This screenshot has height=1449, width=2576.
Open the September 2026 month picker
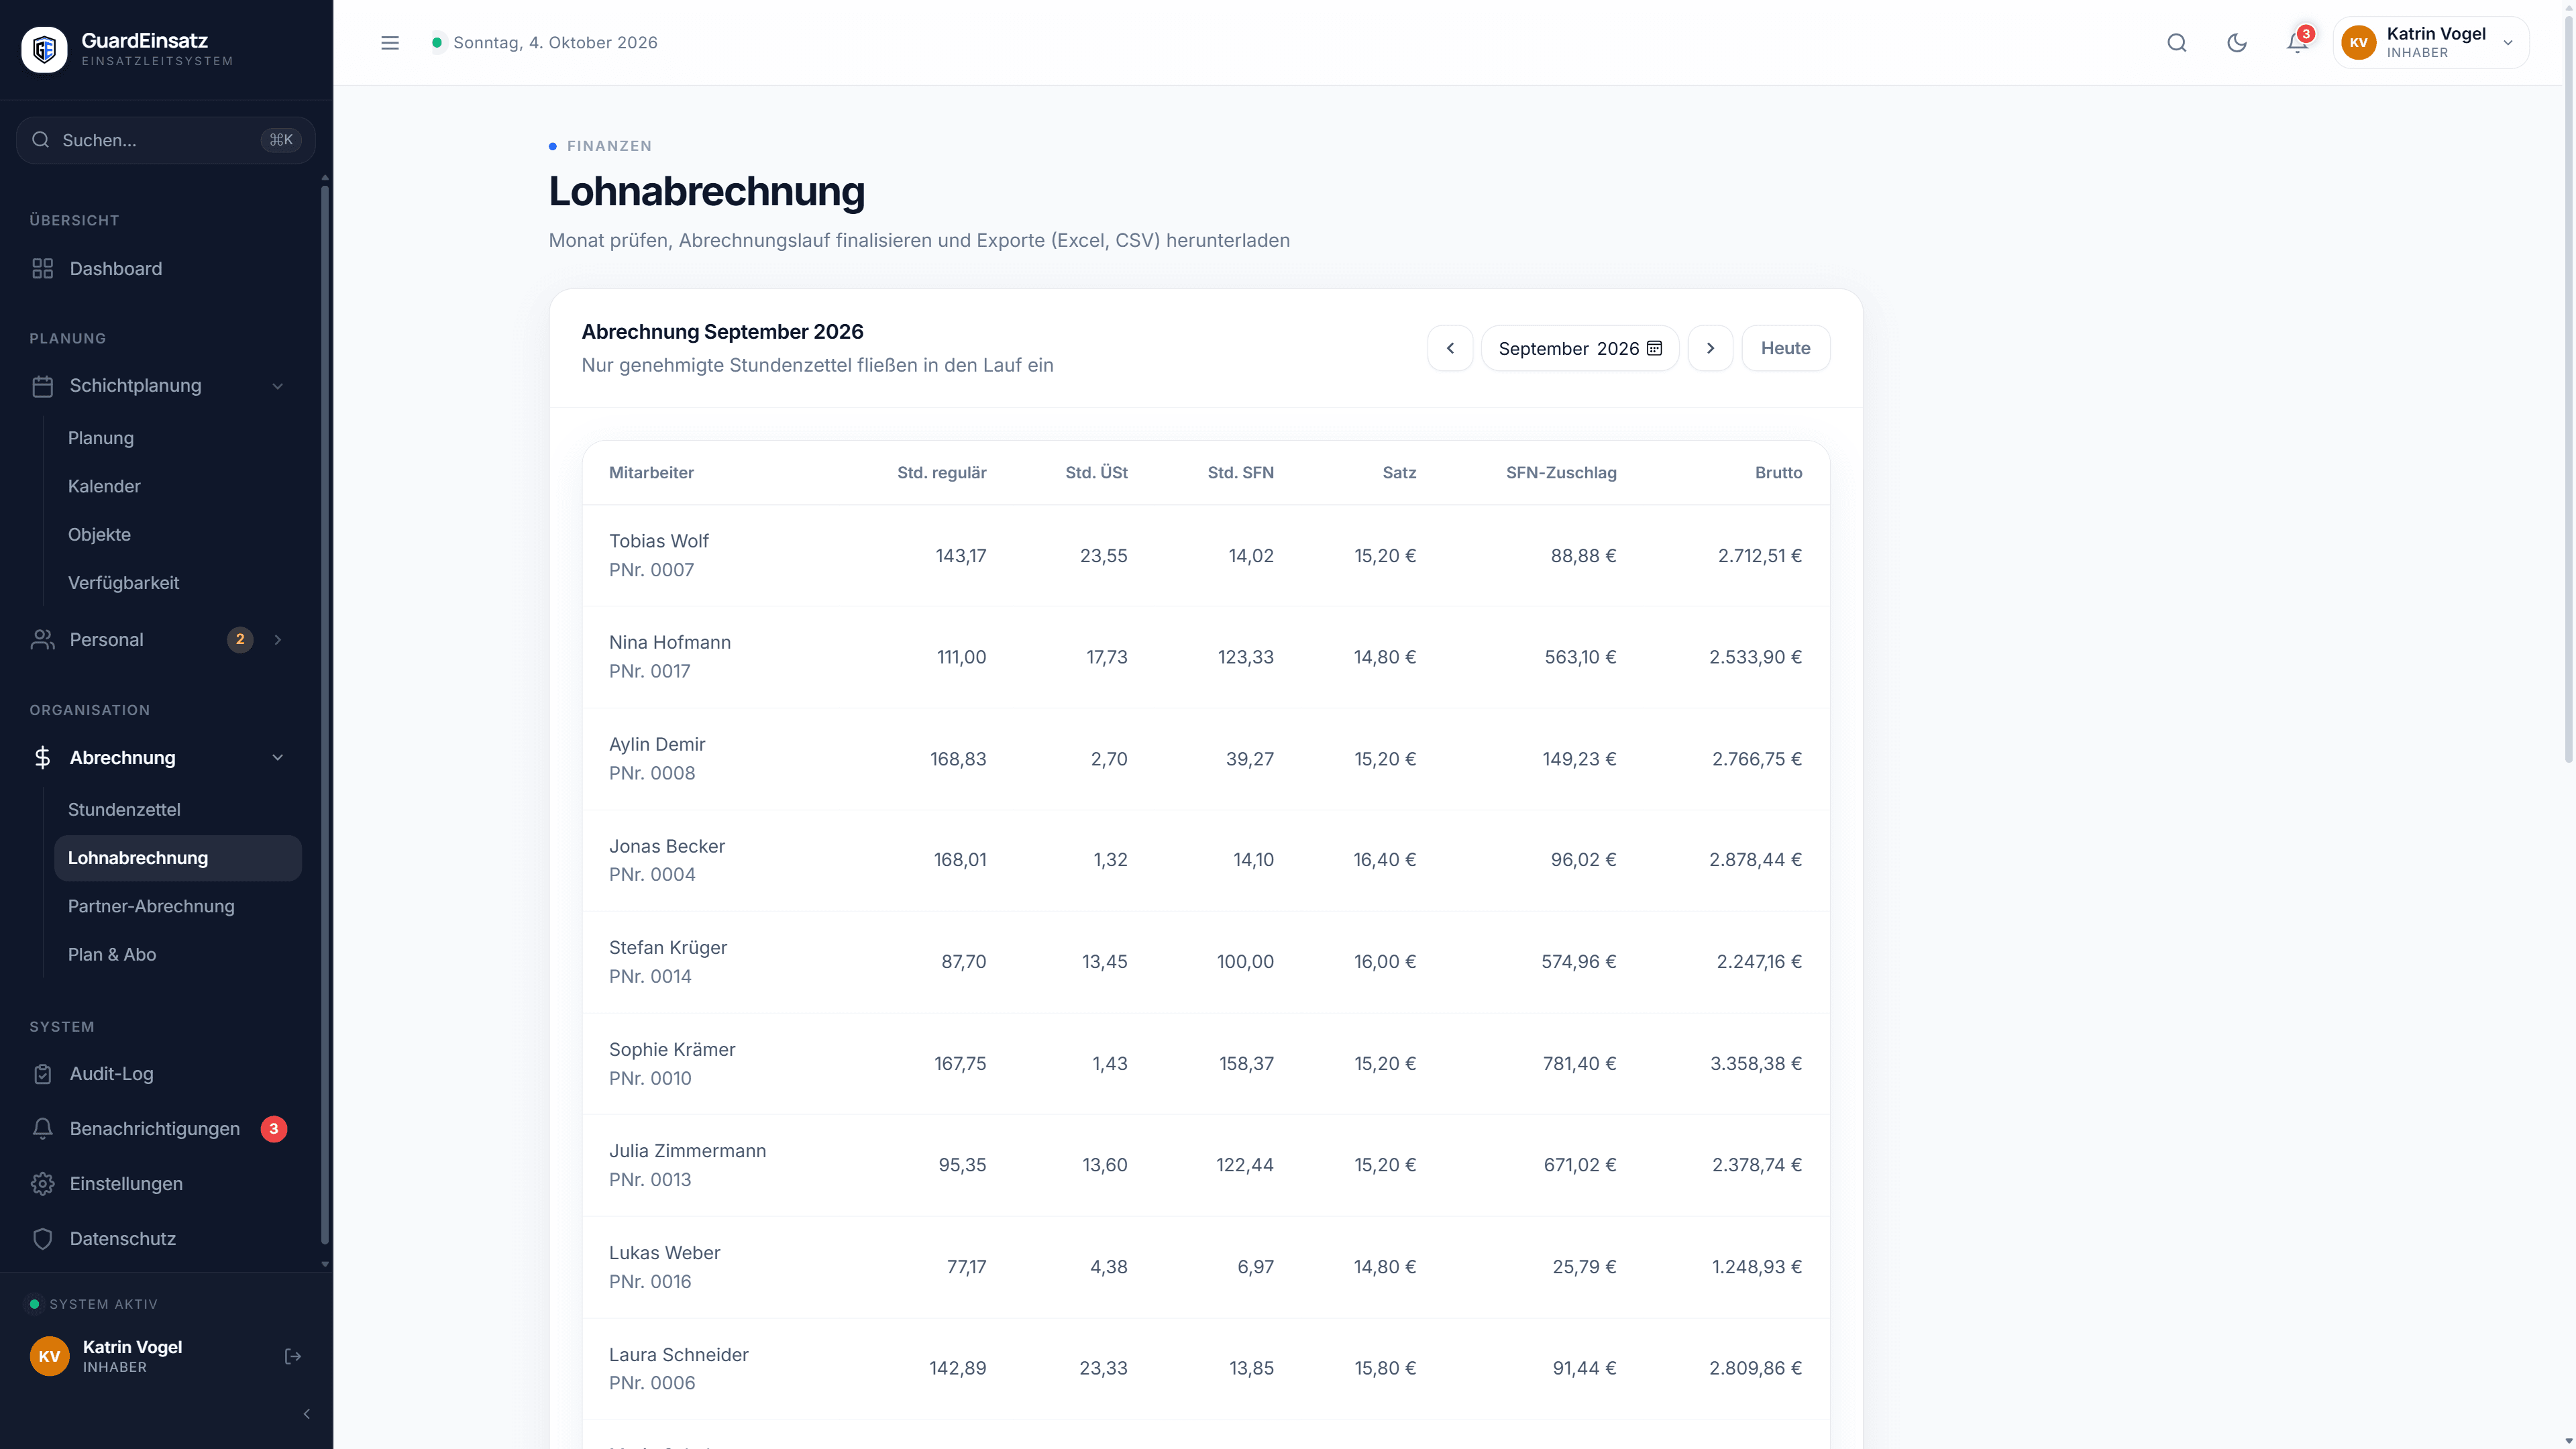[1580, 348]
